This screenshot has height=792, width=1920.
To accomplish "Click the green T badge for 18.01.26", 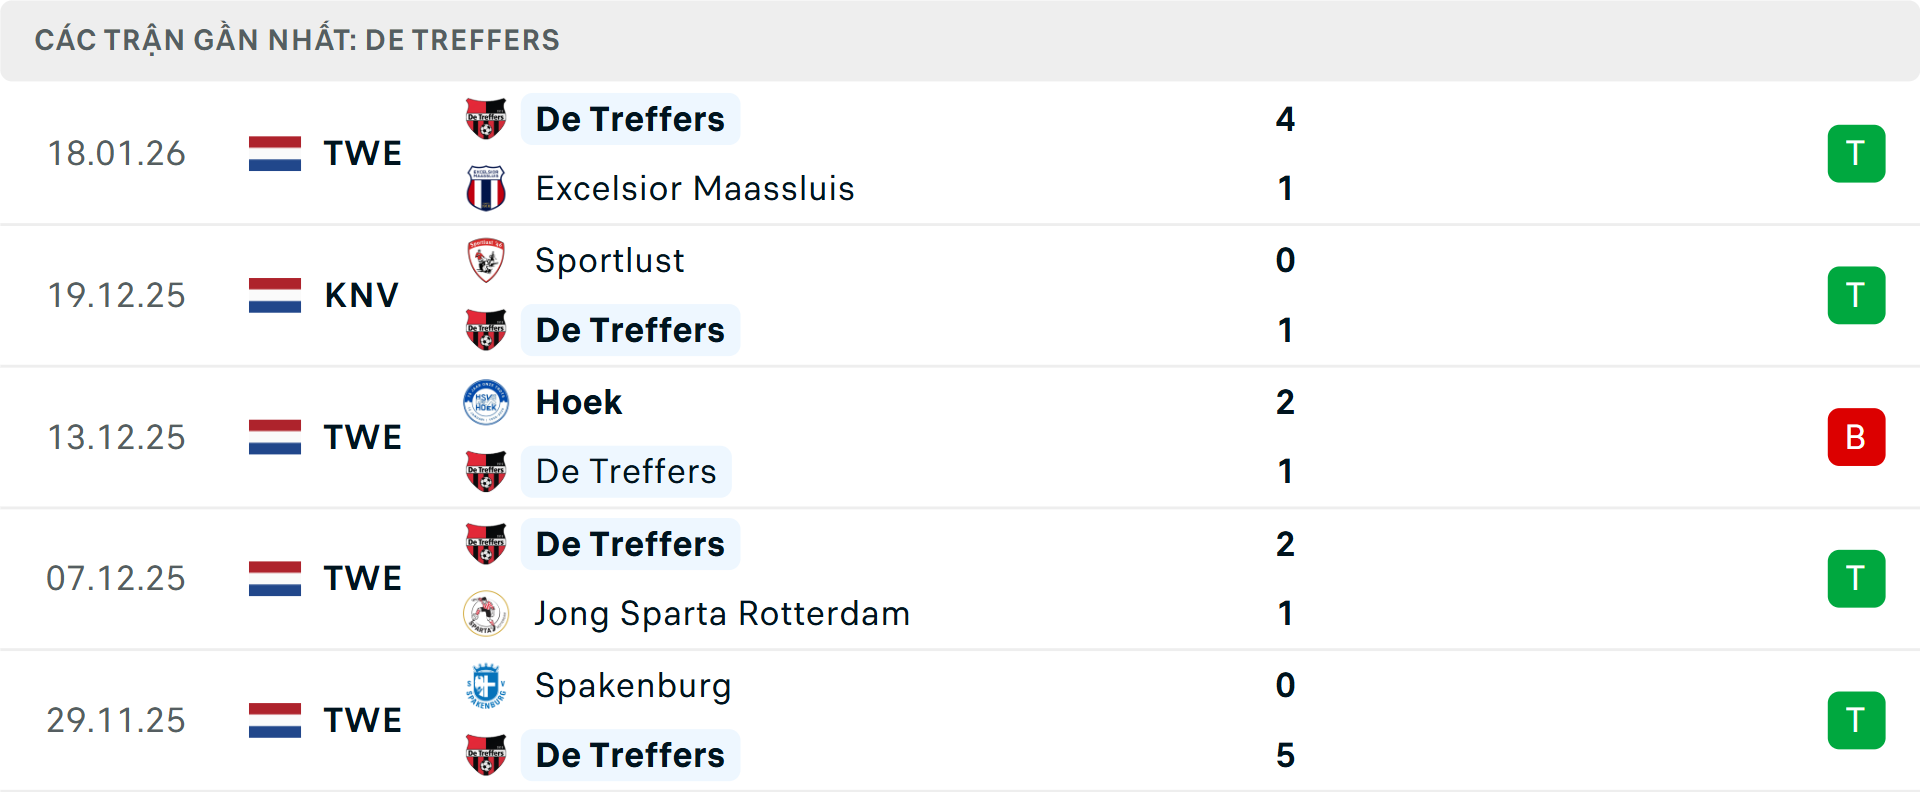I will click(1856, 153).
